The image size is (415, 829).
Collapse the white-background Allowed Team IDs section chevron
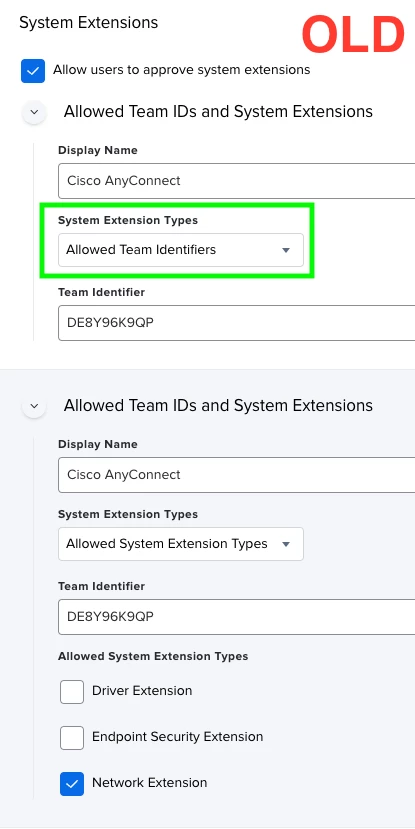[x=34, y=112]
